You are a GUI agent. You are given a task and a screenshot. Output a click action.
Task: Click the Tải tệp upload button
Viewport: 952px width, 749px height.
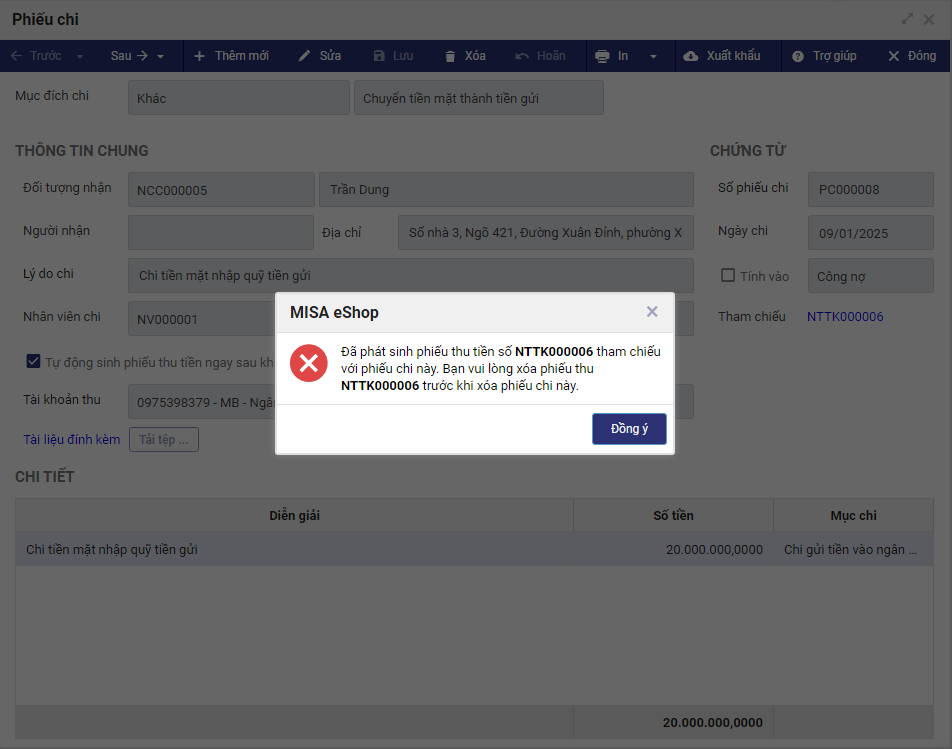point(163,439)
